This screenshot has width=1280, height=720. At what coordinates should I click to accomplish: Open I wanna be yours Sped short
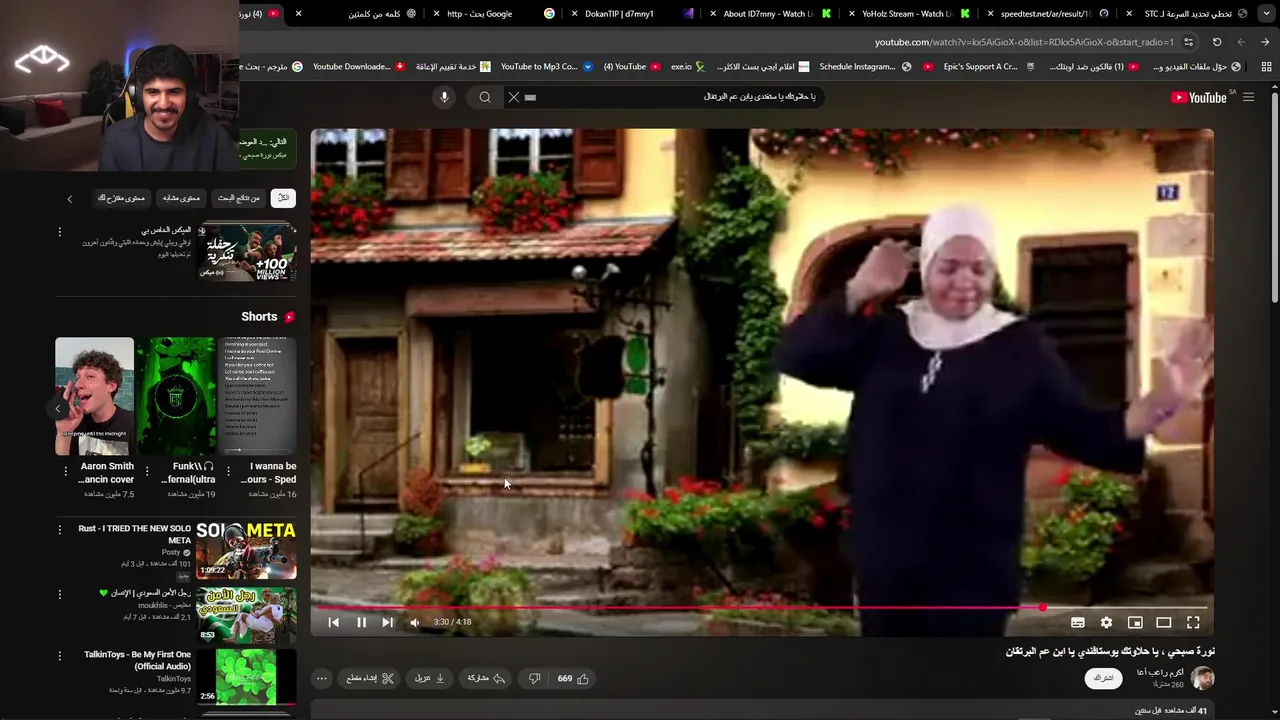point(257,396)
